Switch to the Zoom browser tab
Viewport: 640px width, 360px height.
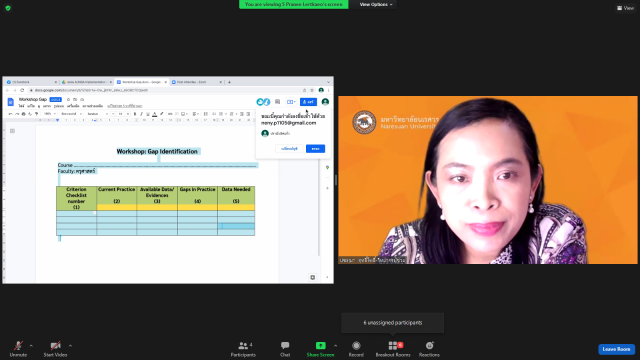[x=197, y=82]
